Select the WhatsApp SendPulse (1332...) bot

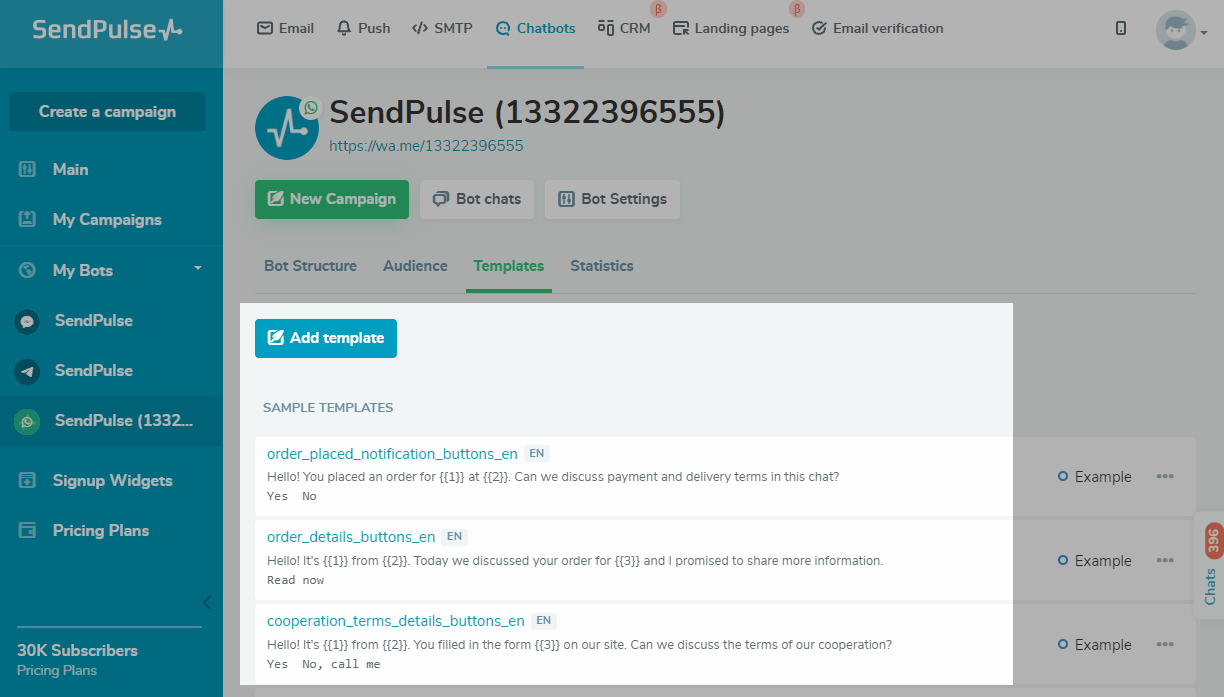coord(111,420)
